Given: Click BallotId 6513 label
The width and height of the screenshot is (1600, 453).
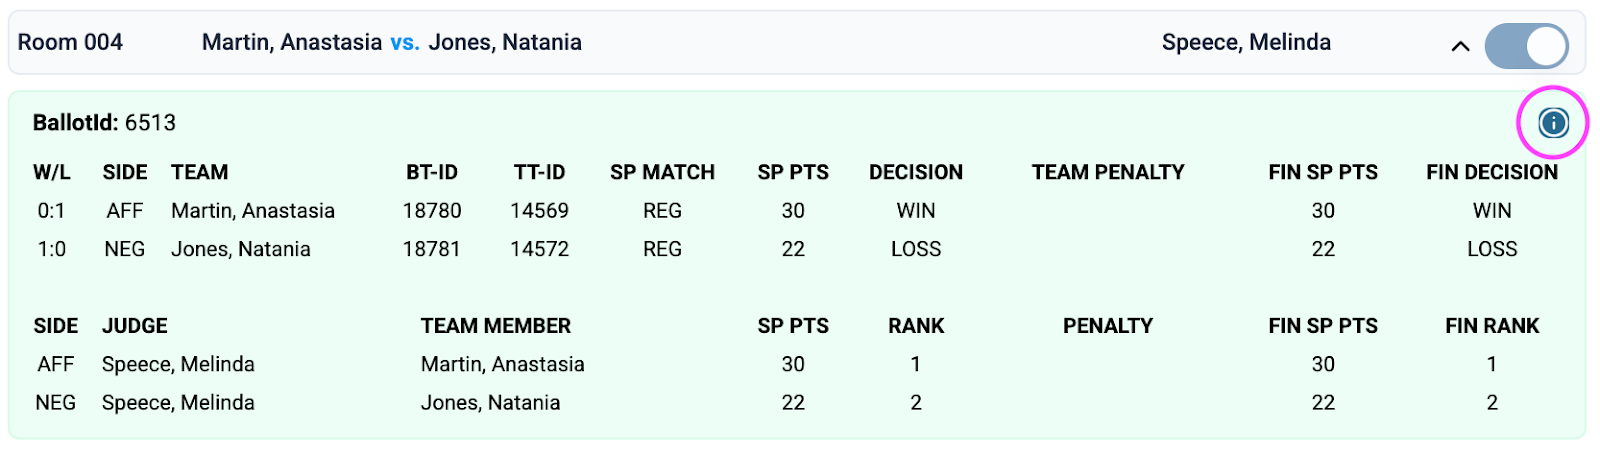Looking at the screenshot, I should click(104, 123).
